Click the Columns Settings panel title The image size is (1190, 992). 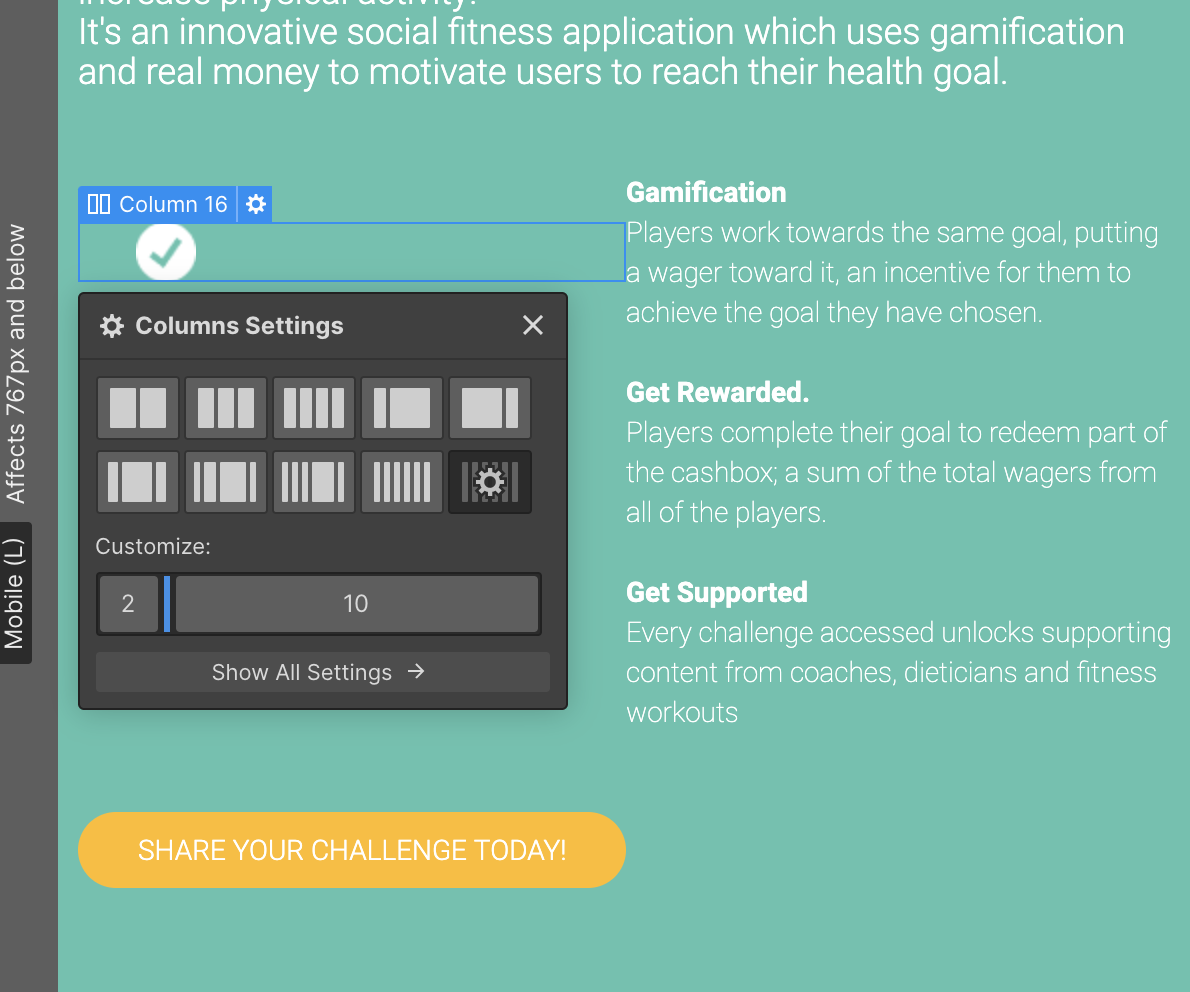pos(239,326)
